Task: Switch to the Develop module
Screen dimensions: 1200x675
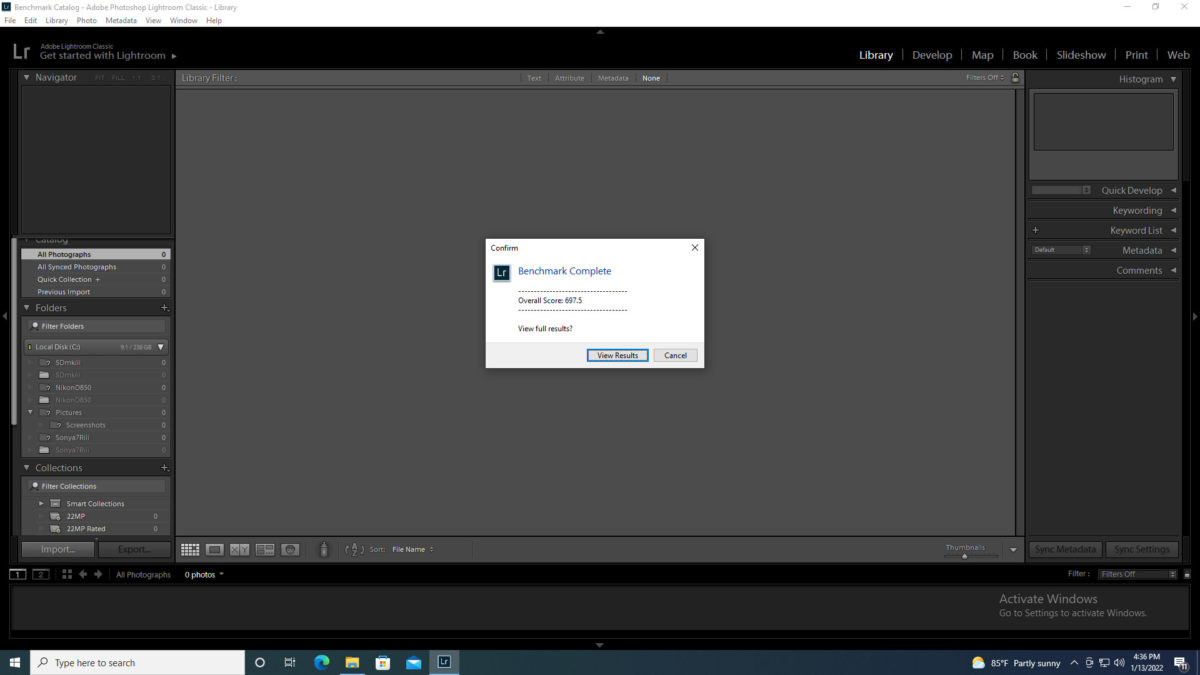Action: pyautogui.click(x=932, y=55)
